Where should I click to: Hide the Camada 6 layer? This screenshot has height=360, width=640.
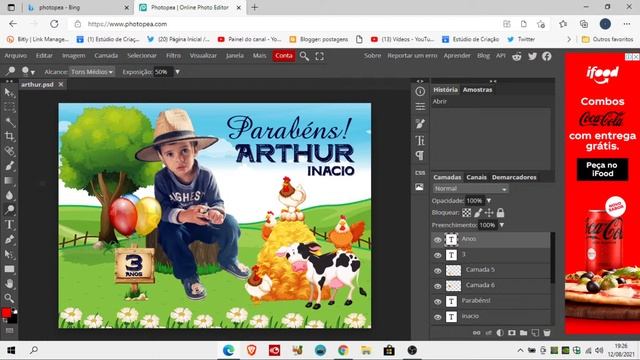438,286
